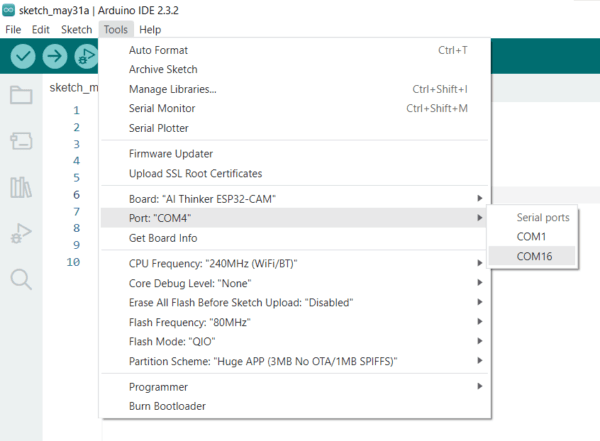The height and width of the screenshot is (441, 600).
Task: Expand Erase All Flash Before Sketch Upload submenu
Action: pos(295,303)
